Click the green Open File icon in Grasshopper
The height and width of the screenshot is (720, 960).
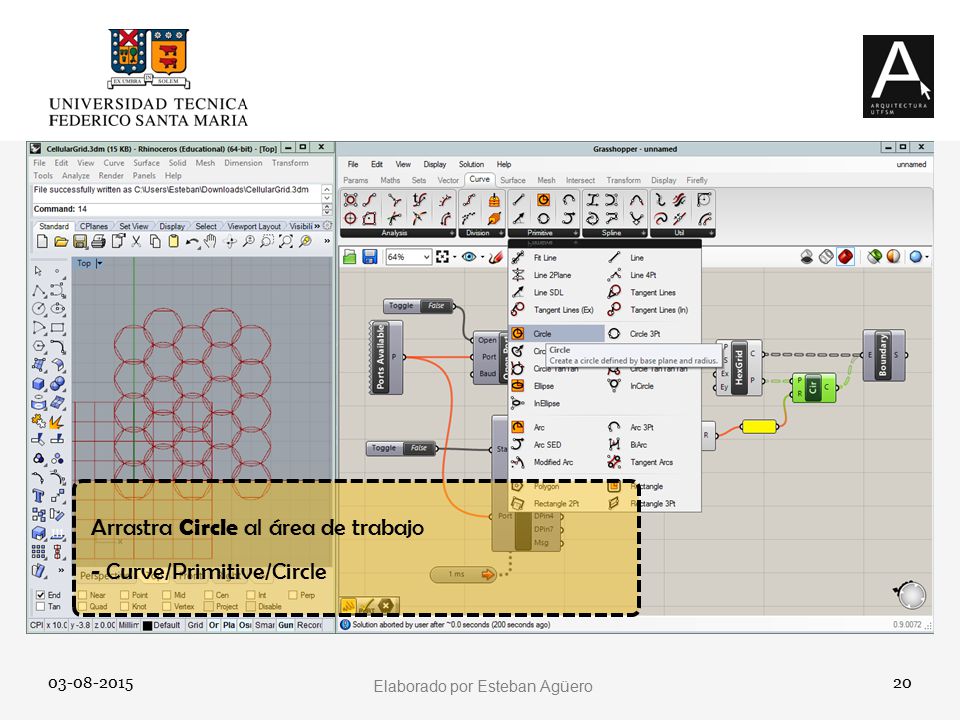tap(350, 257)
